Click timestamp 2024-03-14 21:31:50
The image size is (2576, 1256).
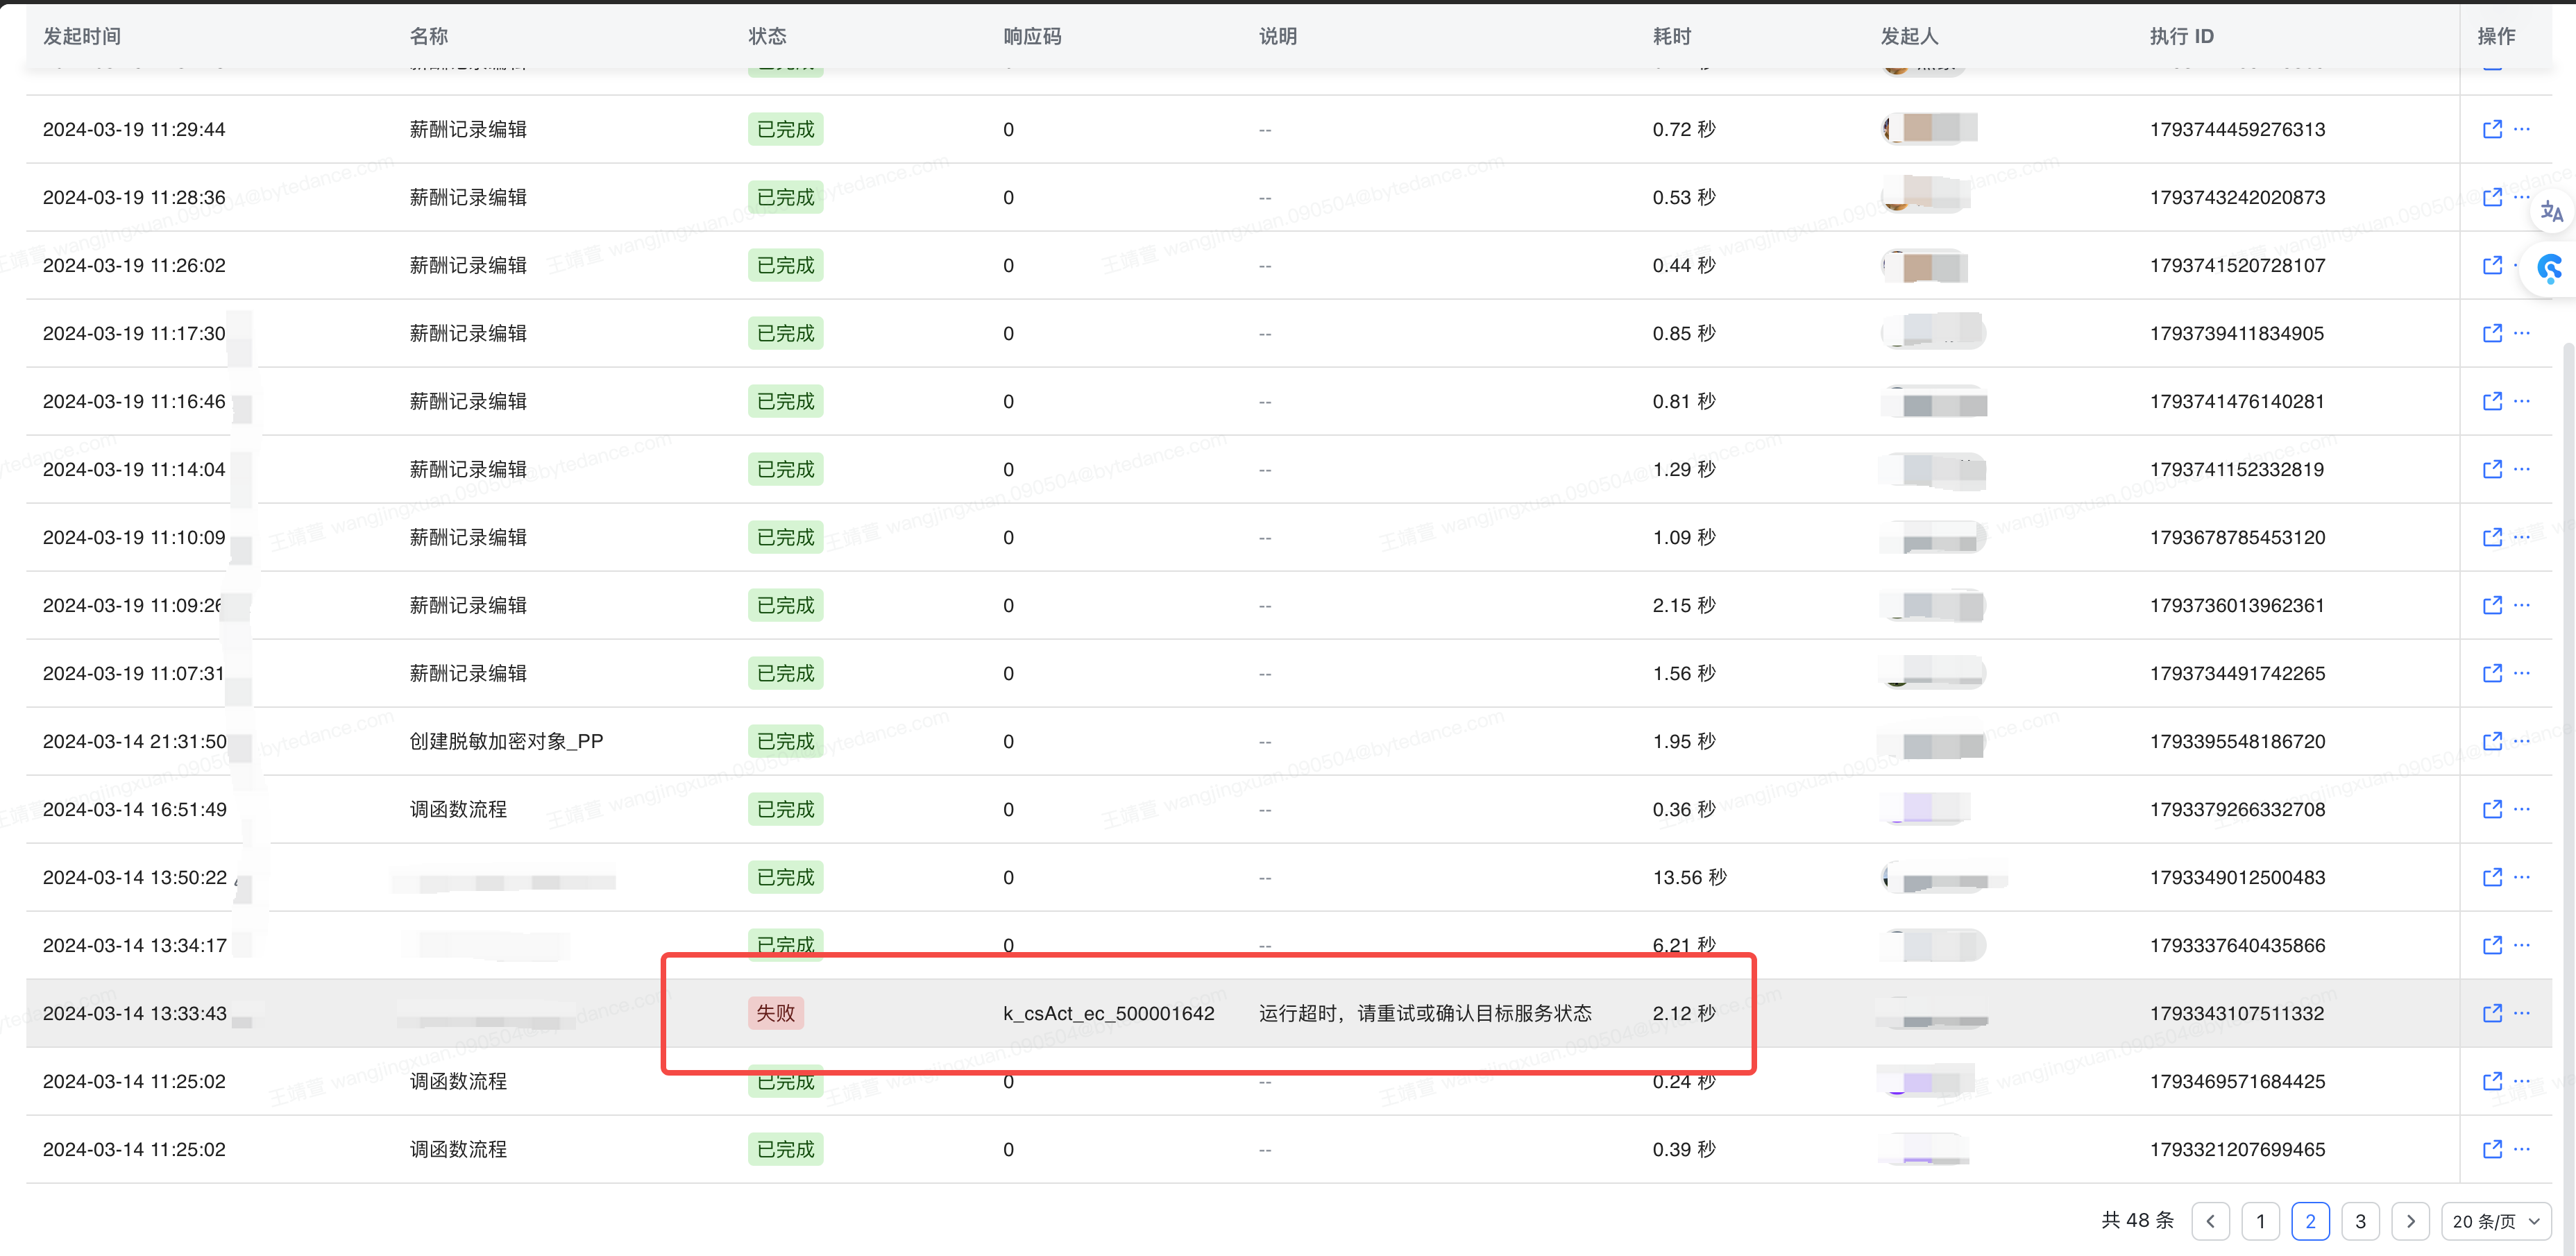click(134, 741)
